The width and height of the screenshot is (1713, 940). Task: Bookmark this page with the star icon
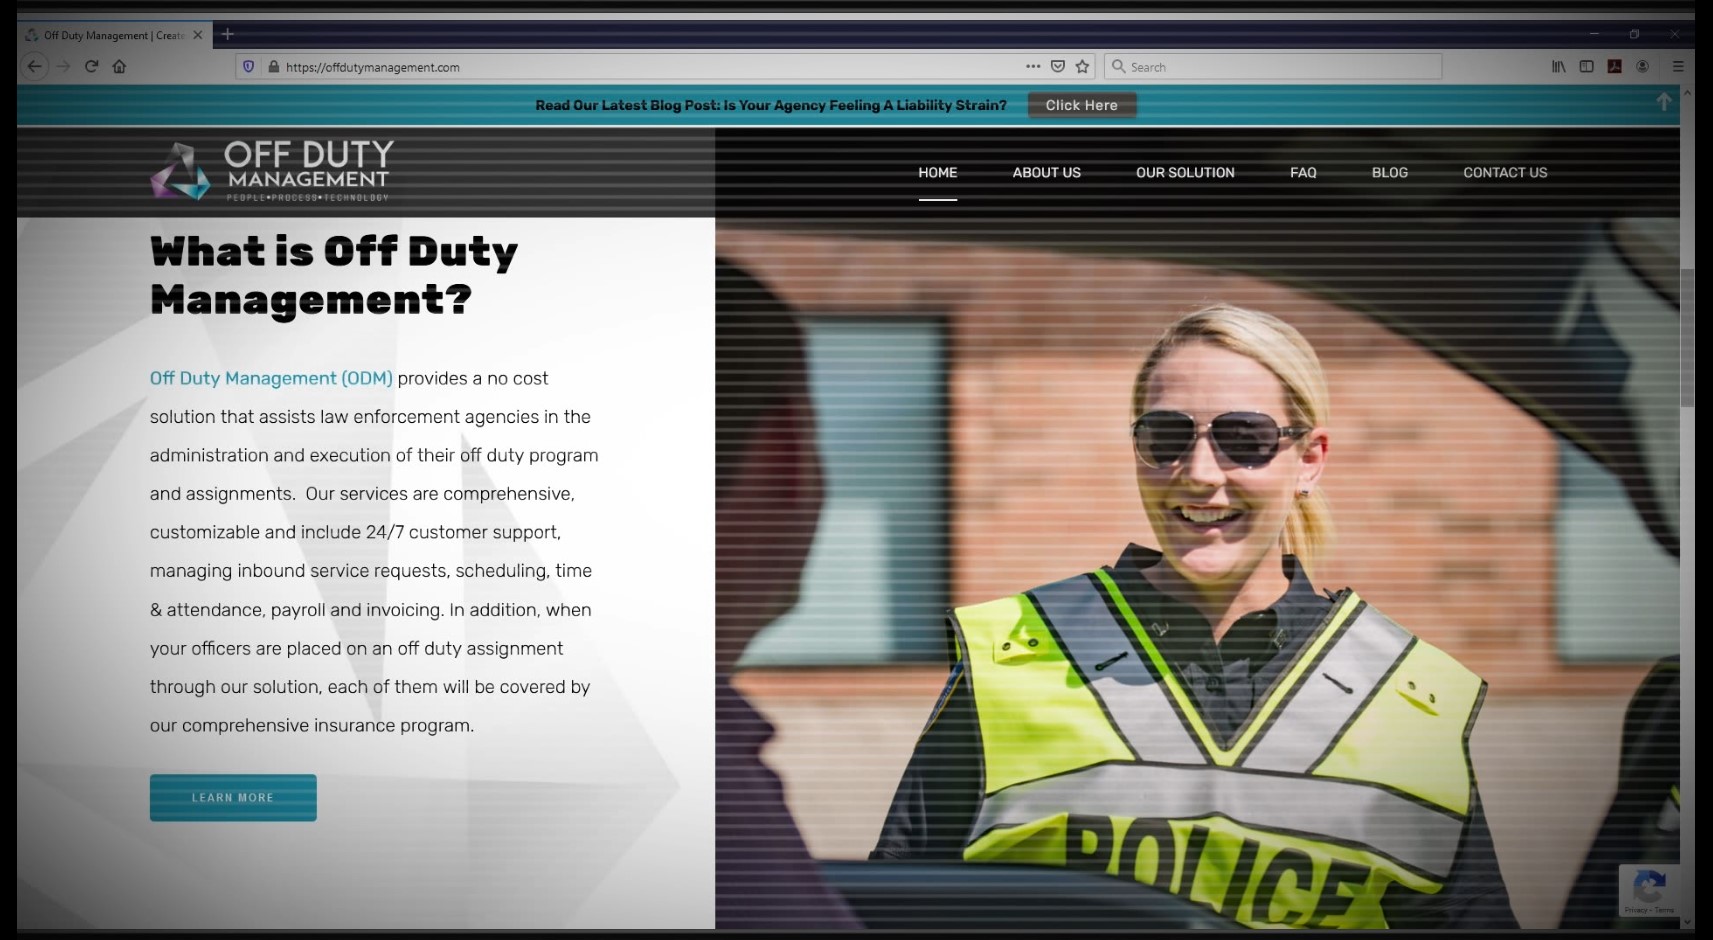click(1082, 67)
